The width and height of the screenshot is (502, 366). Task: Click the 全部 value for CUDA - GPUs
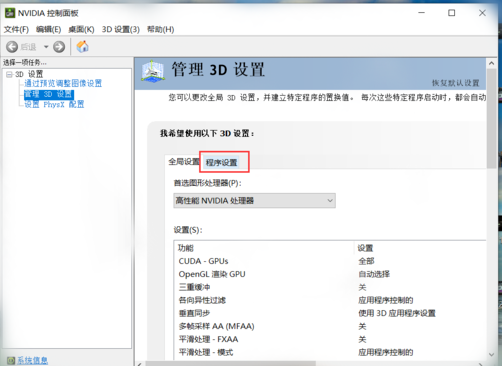pos(366,261)
